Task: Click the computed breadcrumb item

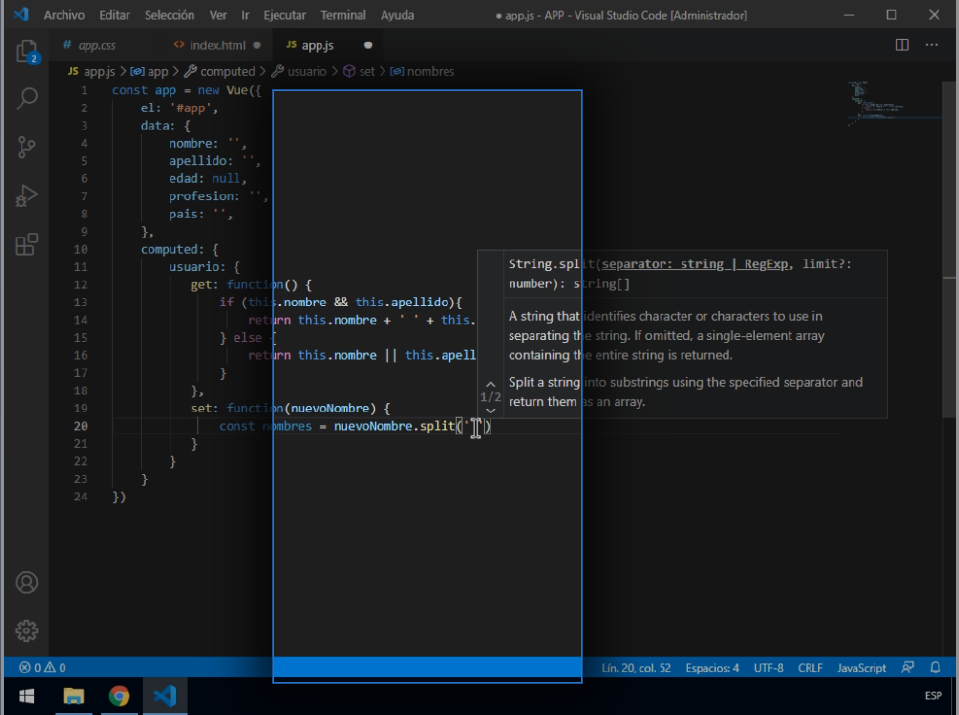Action: pos(227,71)
